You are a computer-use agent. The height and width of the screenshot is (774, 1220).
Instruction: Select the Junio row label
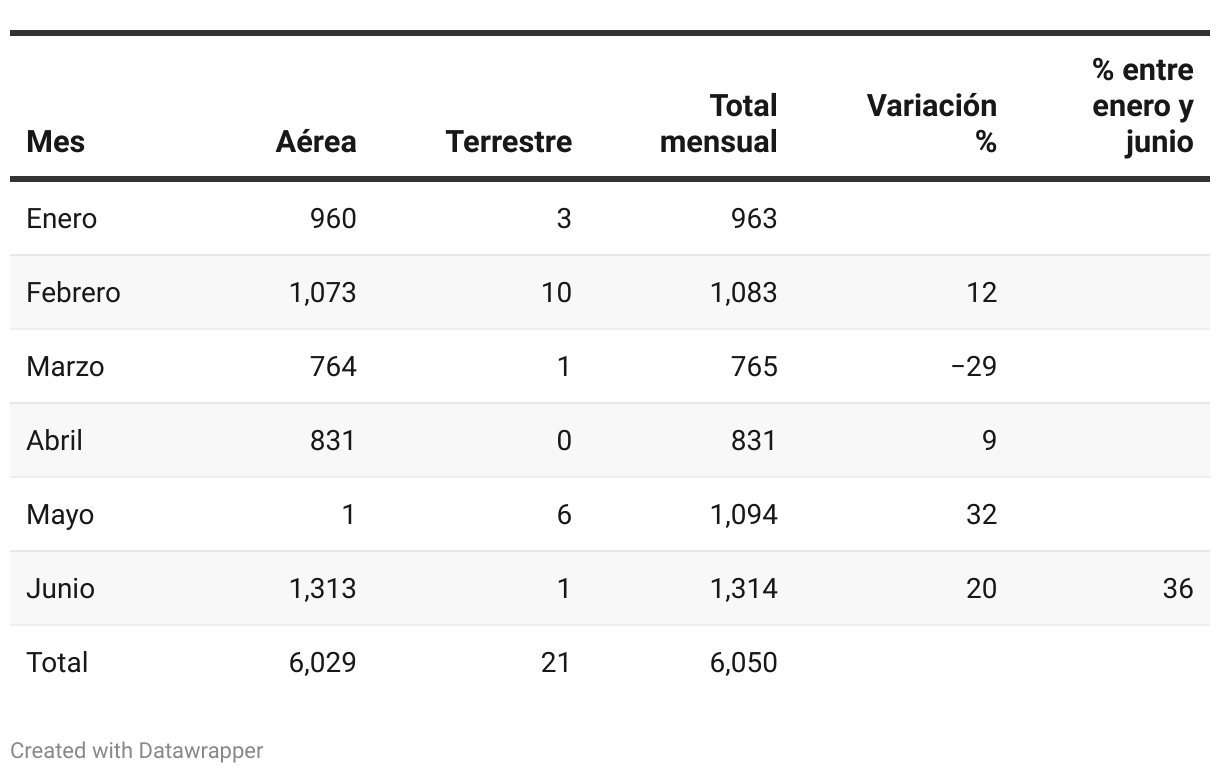coord(61,588)
